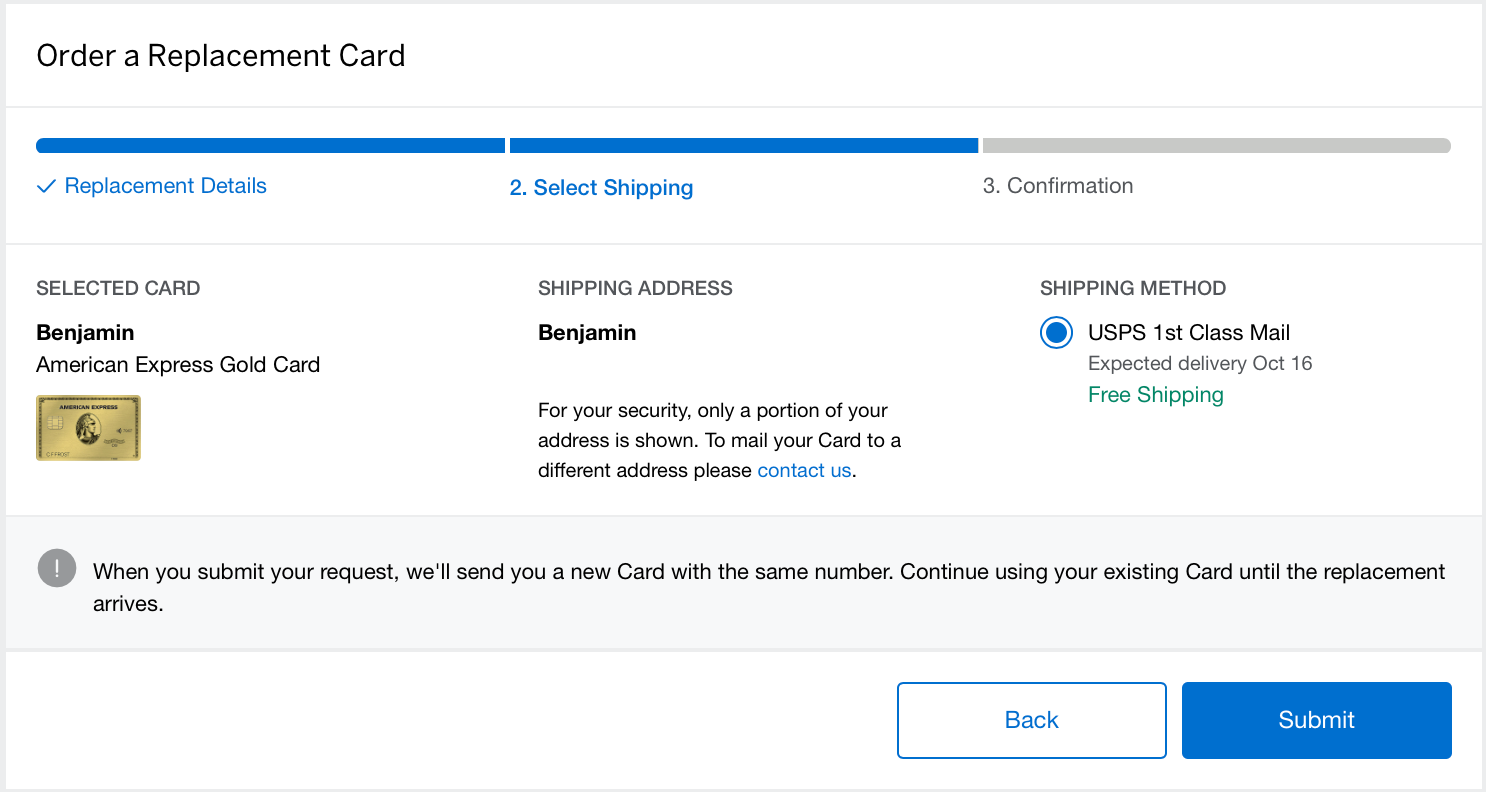Click the American Express Gold Card image
Image resolution: width=1486 pixels, height=792 pixels.
(x=88, y=428)
